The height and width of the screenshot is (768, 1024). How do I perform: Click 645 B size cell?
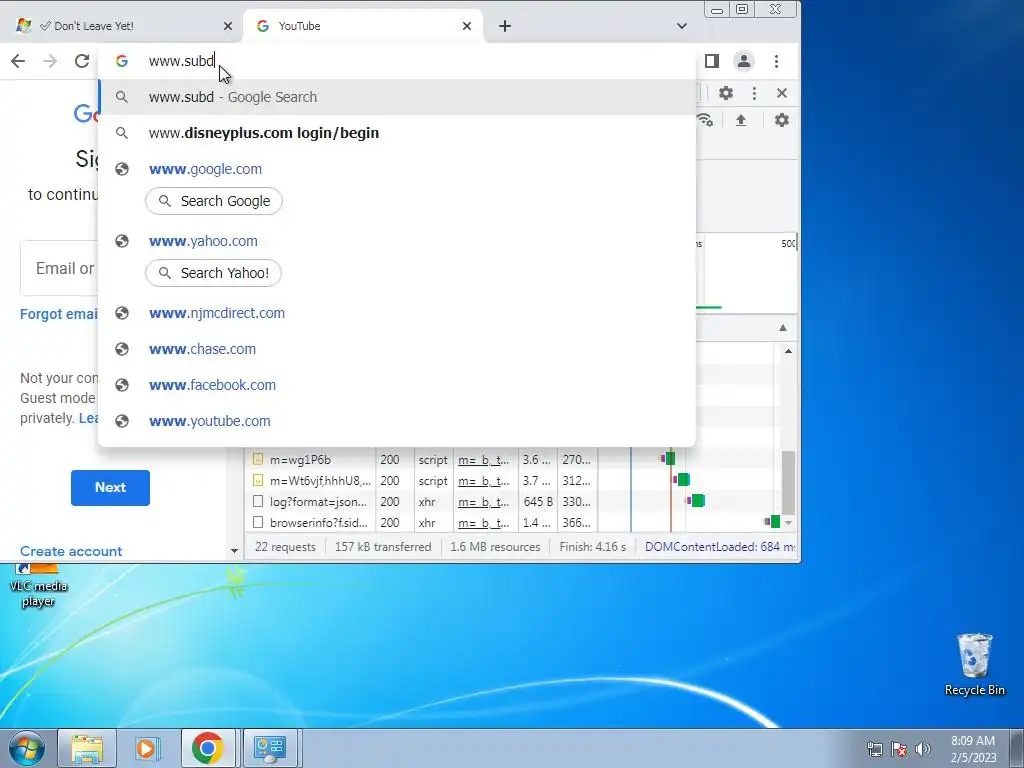[538, 502]
